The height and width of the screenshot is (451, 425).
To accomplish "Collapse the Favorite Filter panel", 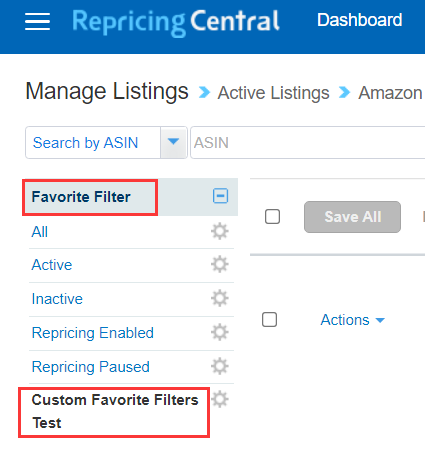I will [x=220, y=196].
